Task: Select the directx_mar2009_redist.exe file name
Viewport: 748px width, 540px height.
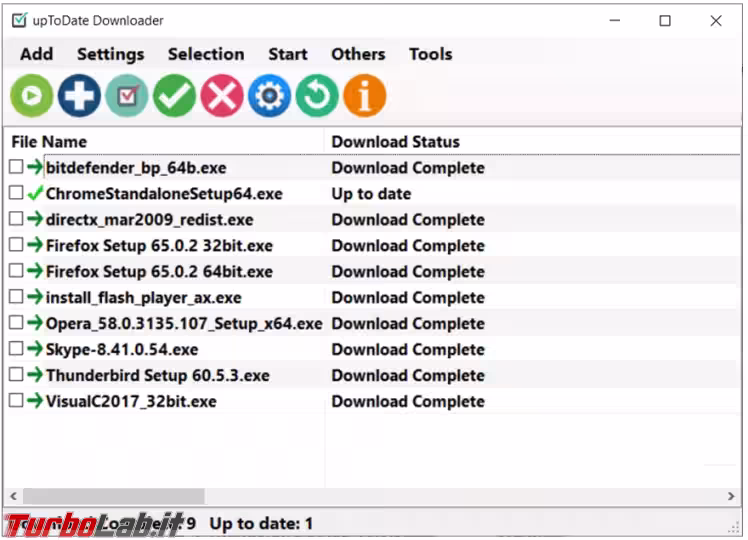Action: 149,220
